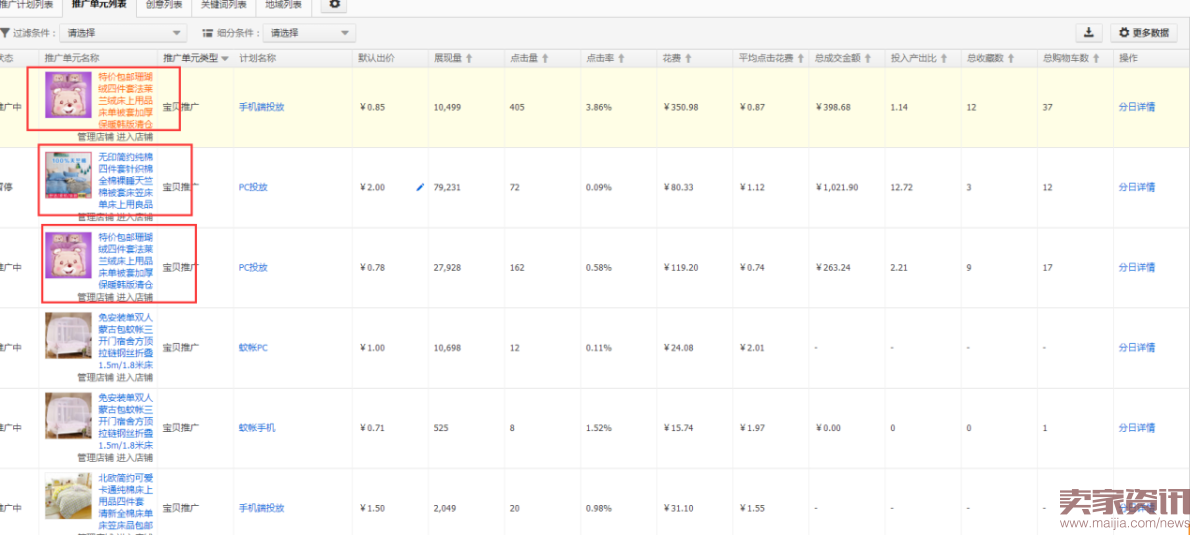
Task: Sort by 花费 column arrow
Action: click(x=688, y=58)
